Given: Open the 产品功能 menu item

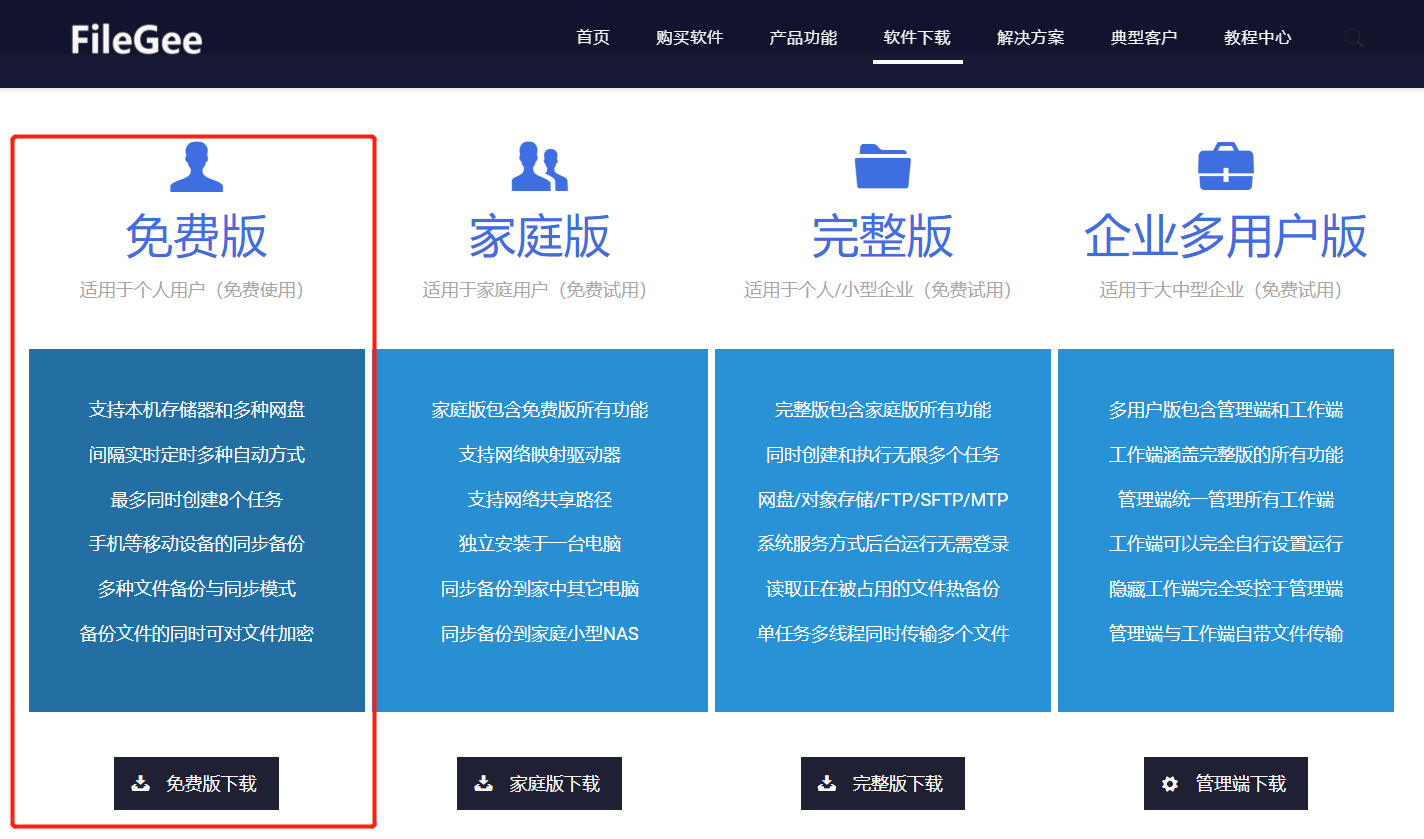Looking at the screenshot, I should point(803,38).
